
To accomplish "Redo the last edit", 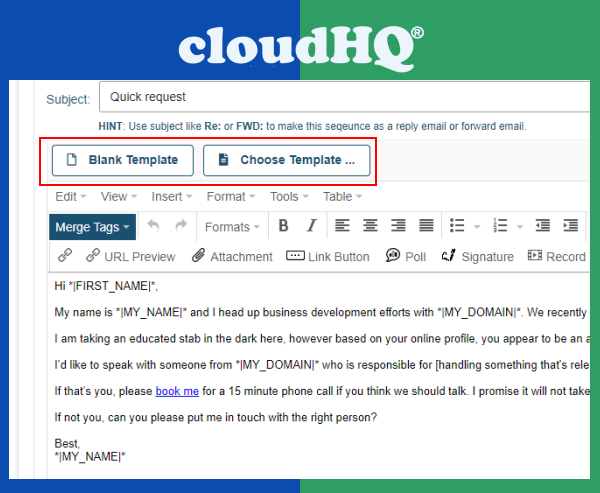I will click(x=181, y=225).
